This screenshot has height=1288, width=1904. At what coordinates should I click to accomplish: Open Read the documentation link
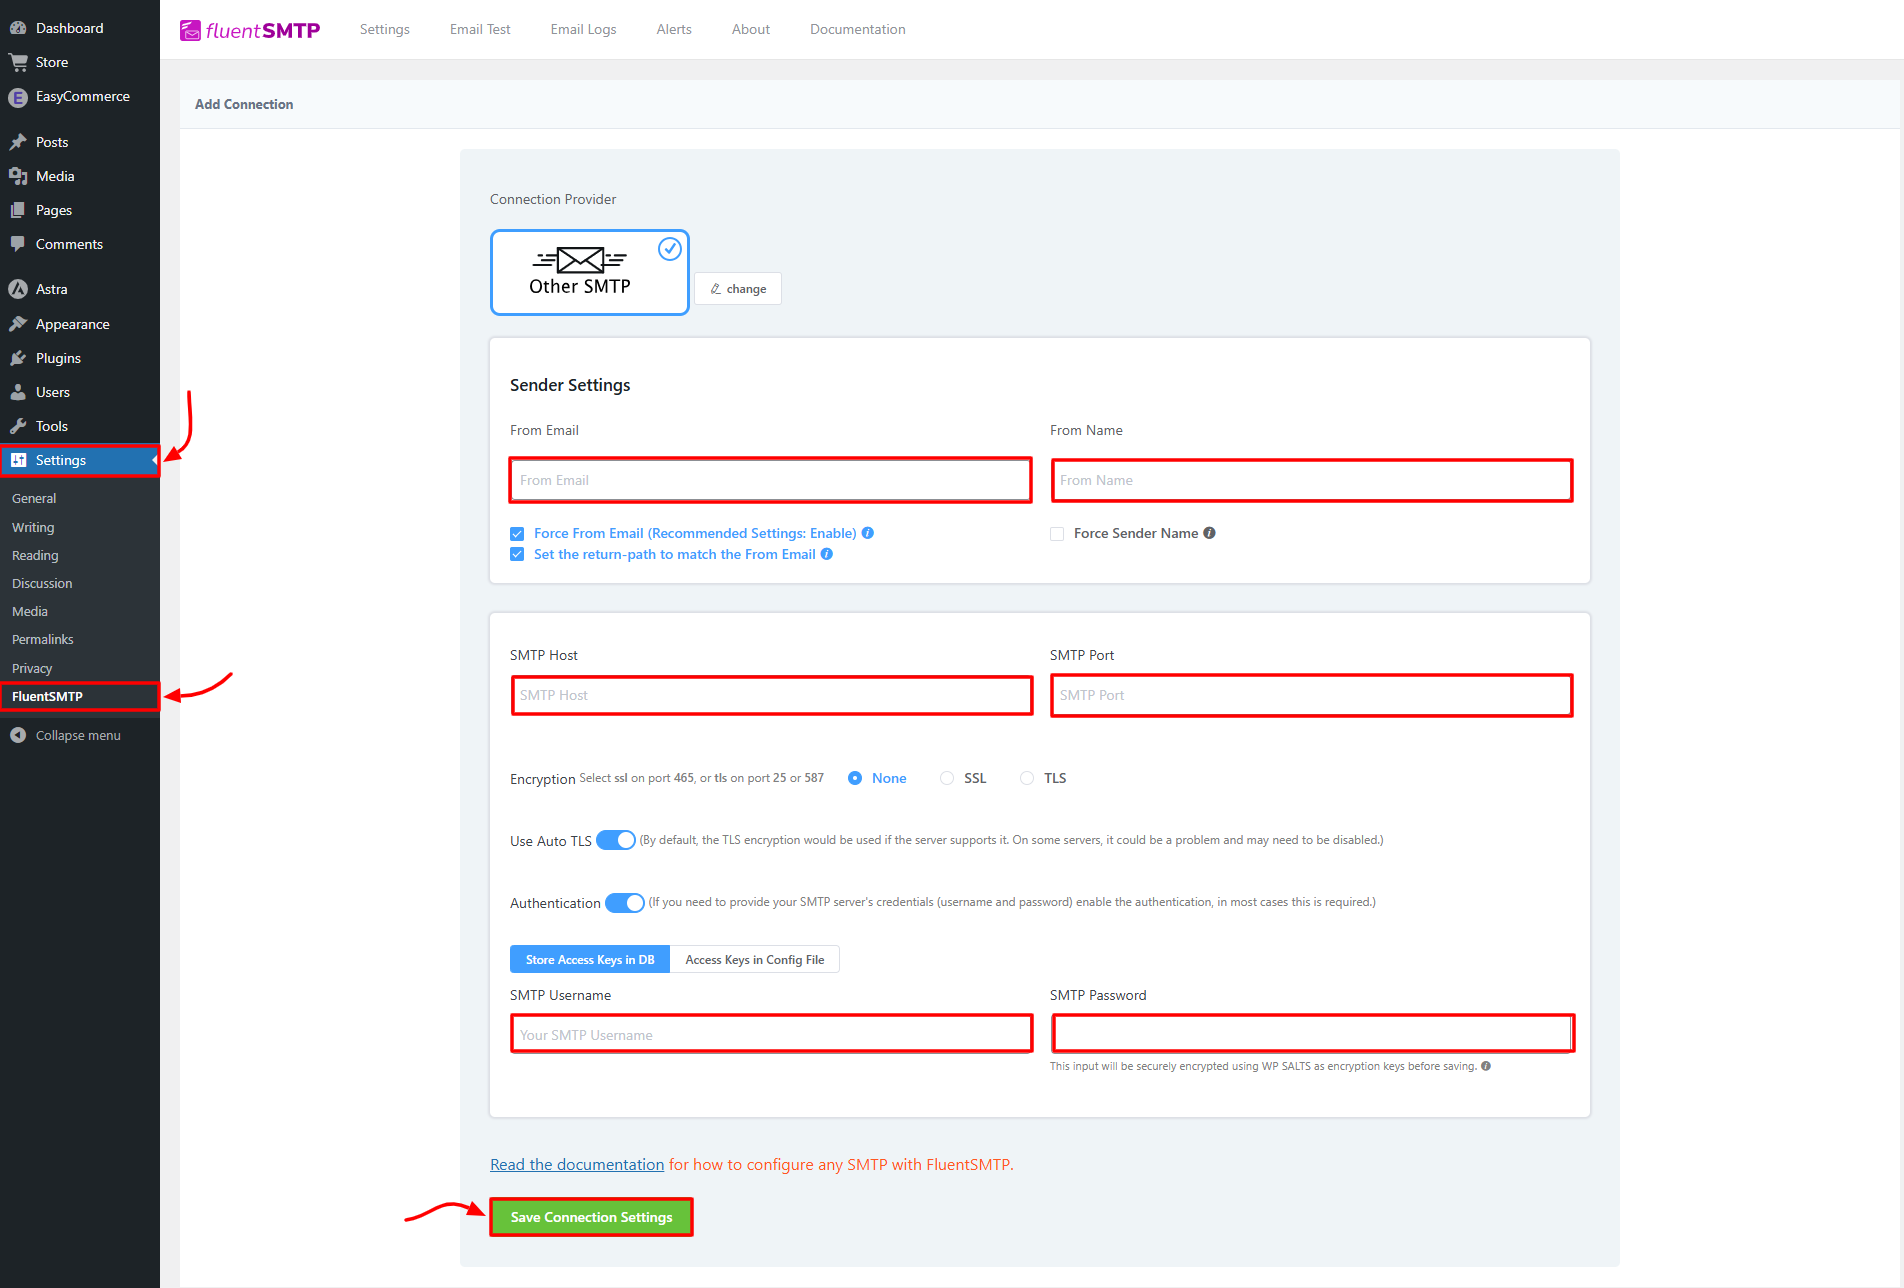point(577,1165)
